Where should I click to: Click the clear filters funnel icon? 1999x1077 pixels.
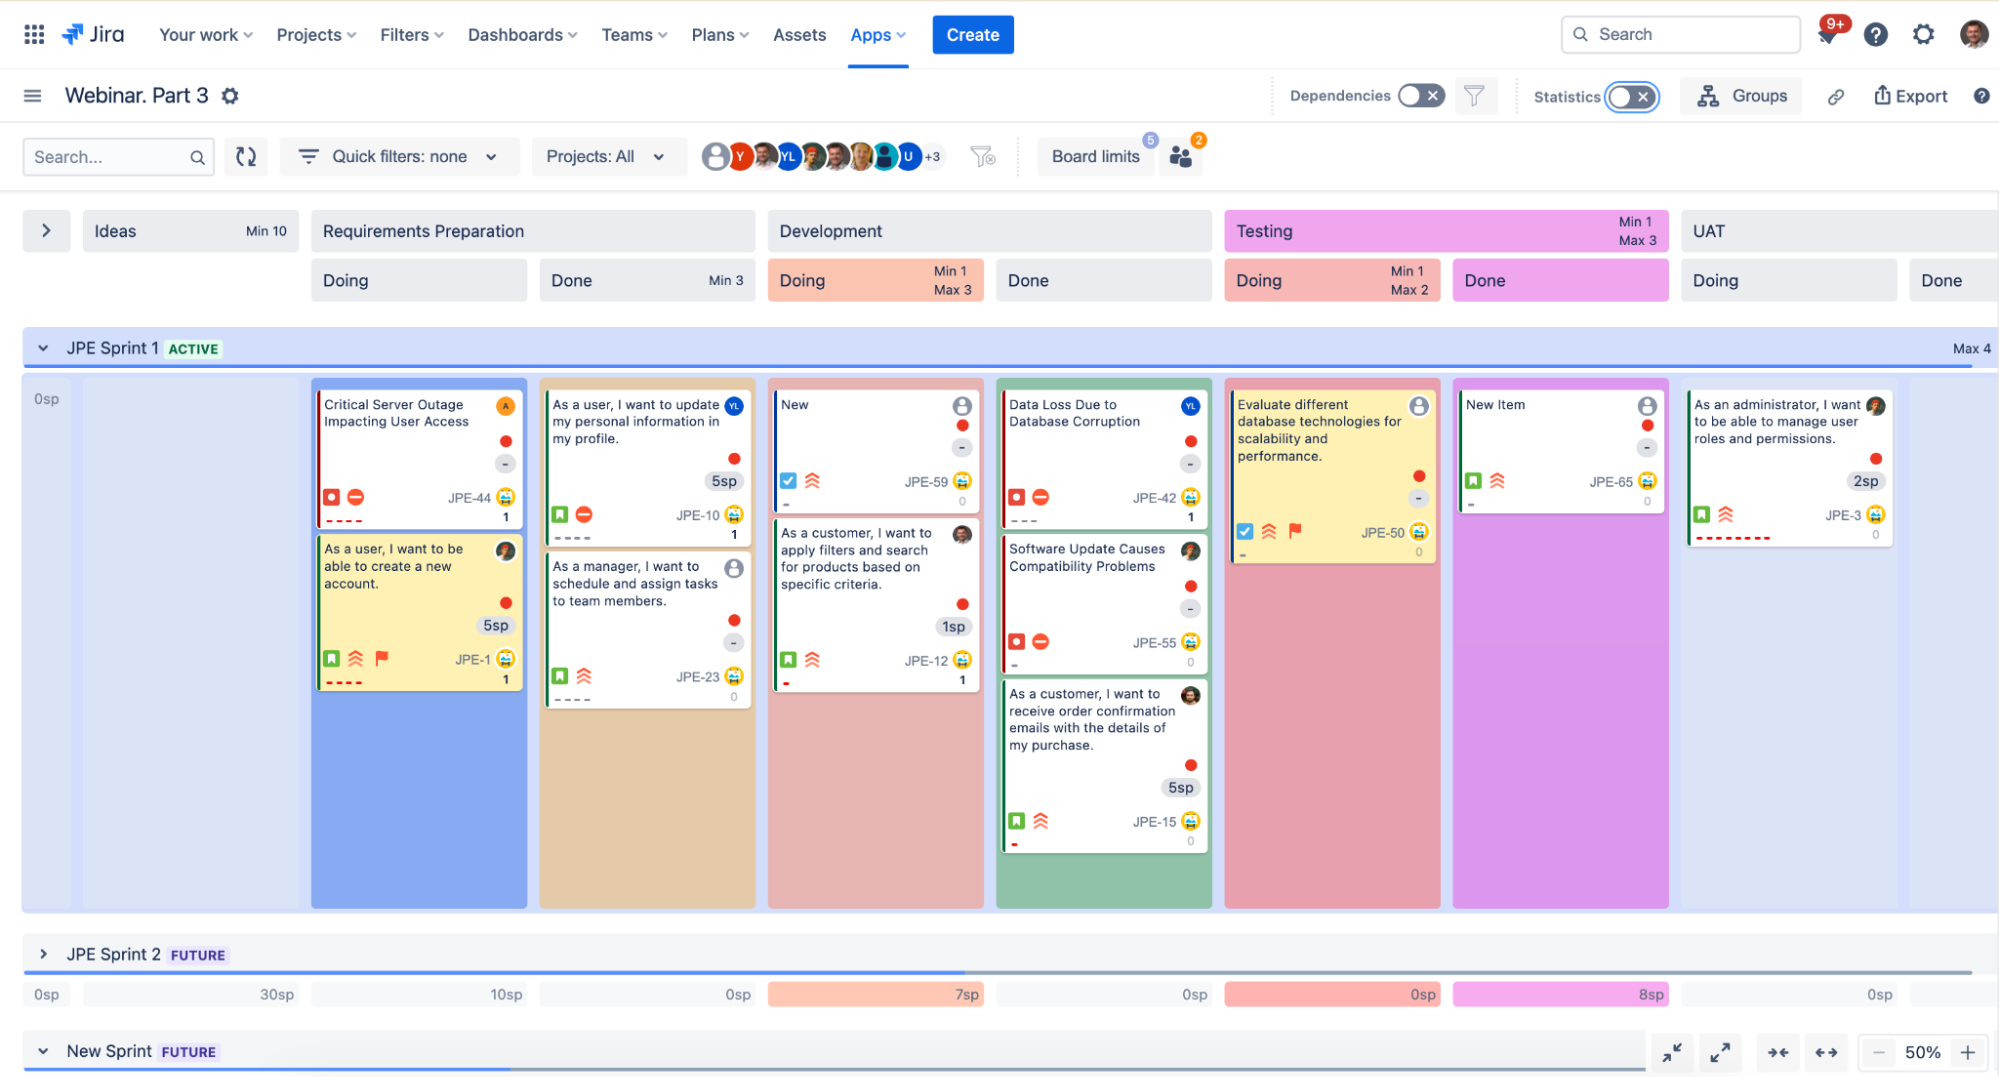coord(982,157)
